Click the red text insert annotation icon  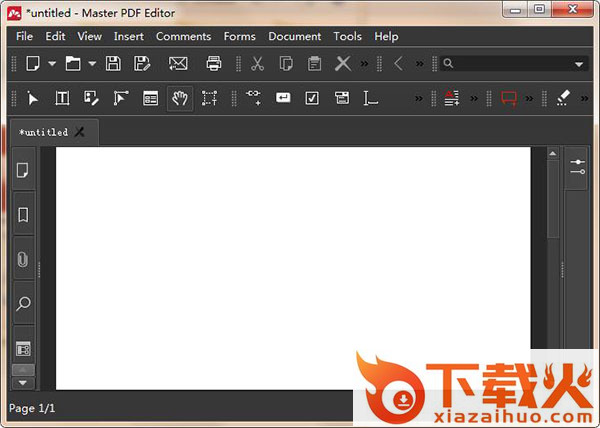click(x=452, y=98)
